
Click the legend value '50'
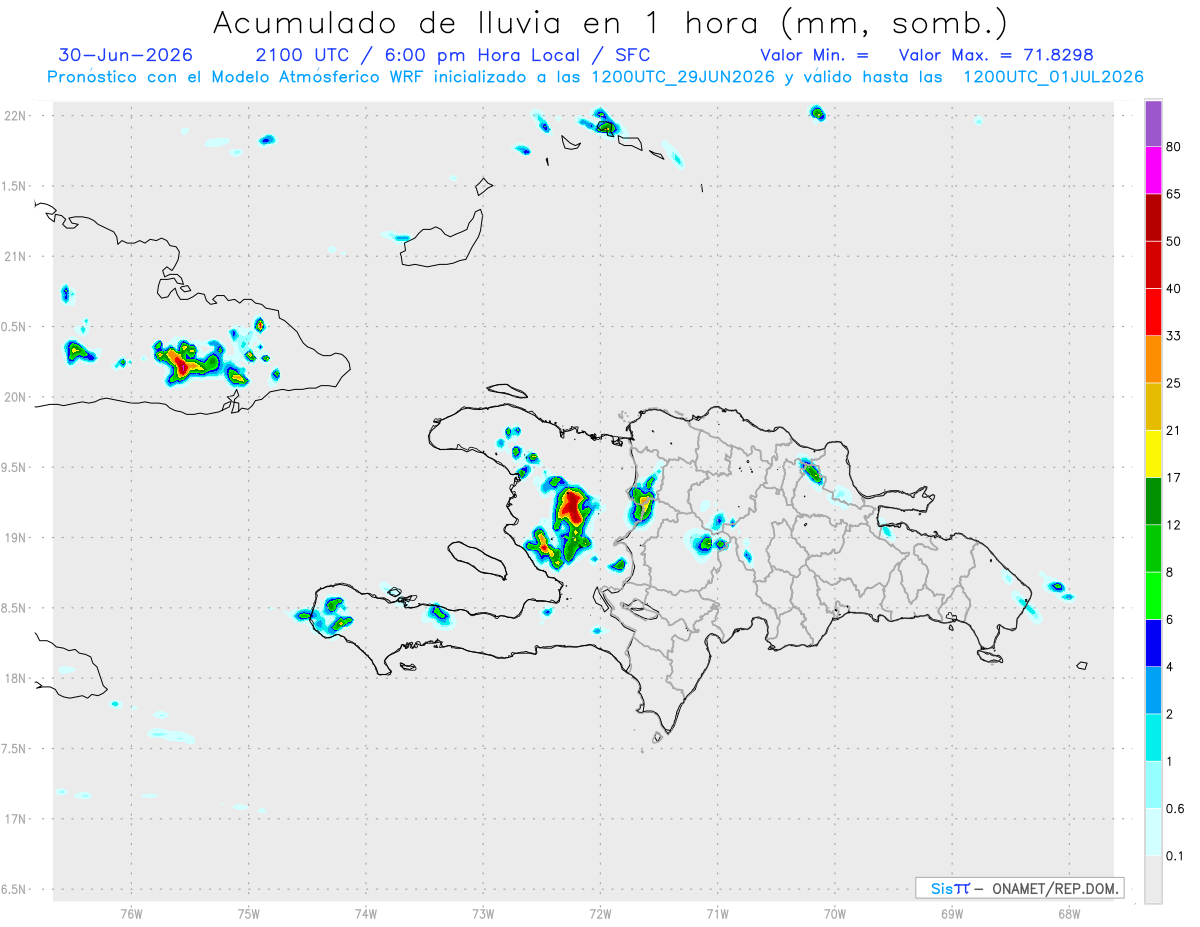(x=1174, y=242)
